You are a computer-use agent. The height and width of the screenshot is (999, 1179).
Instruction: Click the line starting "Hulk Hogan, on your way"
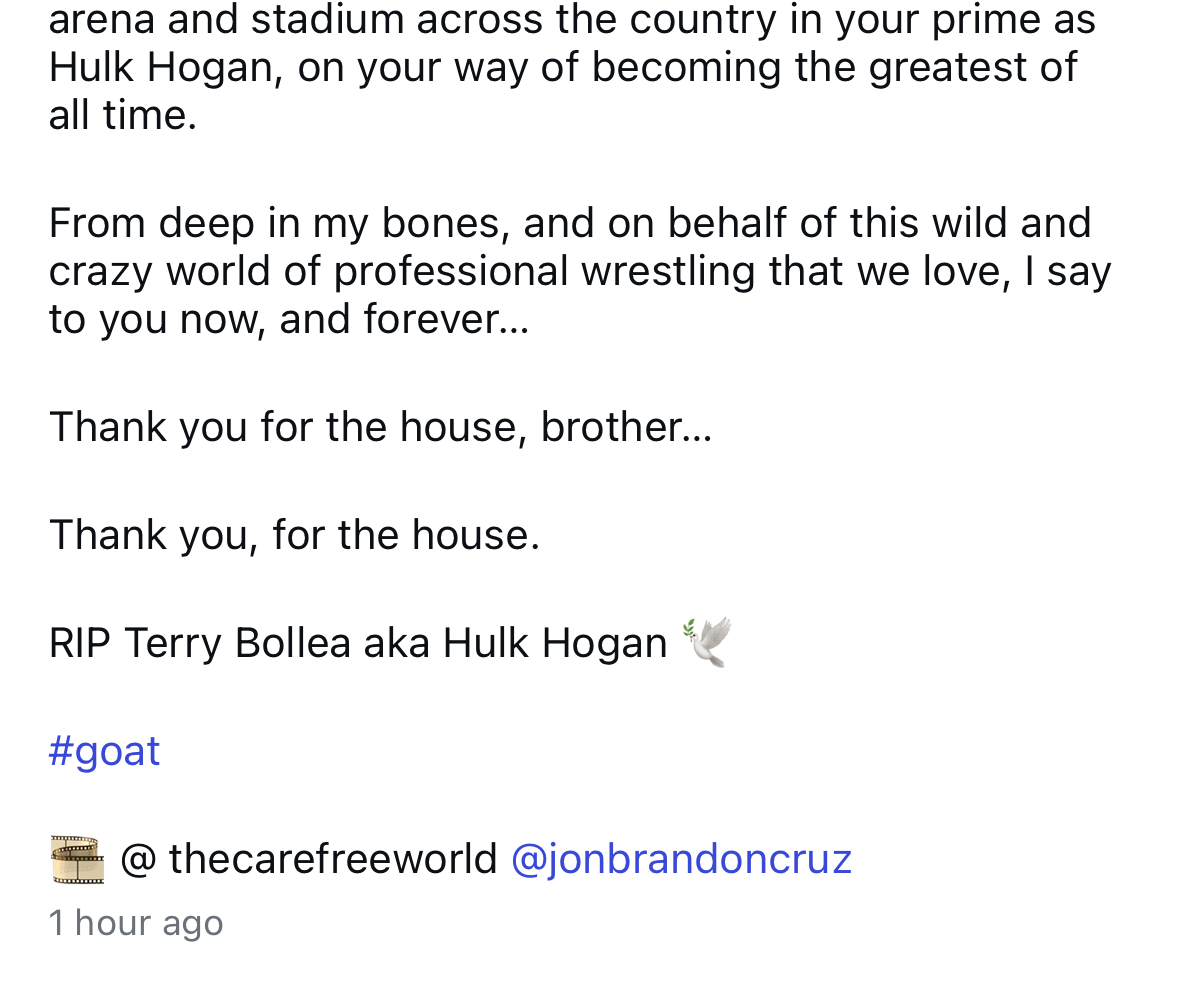coord(562,68)
